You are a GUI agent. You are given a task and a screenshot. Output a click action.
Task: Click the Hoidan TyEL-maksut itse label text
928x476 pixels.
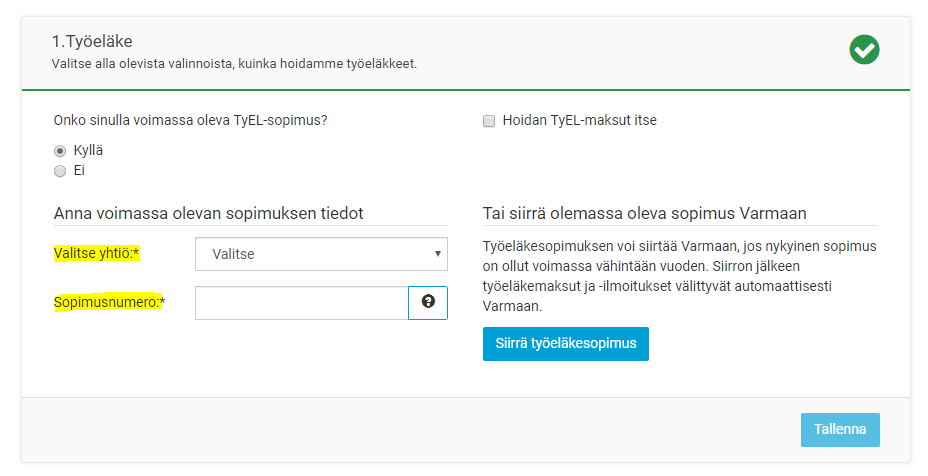click(579, 120)
